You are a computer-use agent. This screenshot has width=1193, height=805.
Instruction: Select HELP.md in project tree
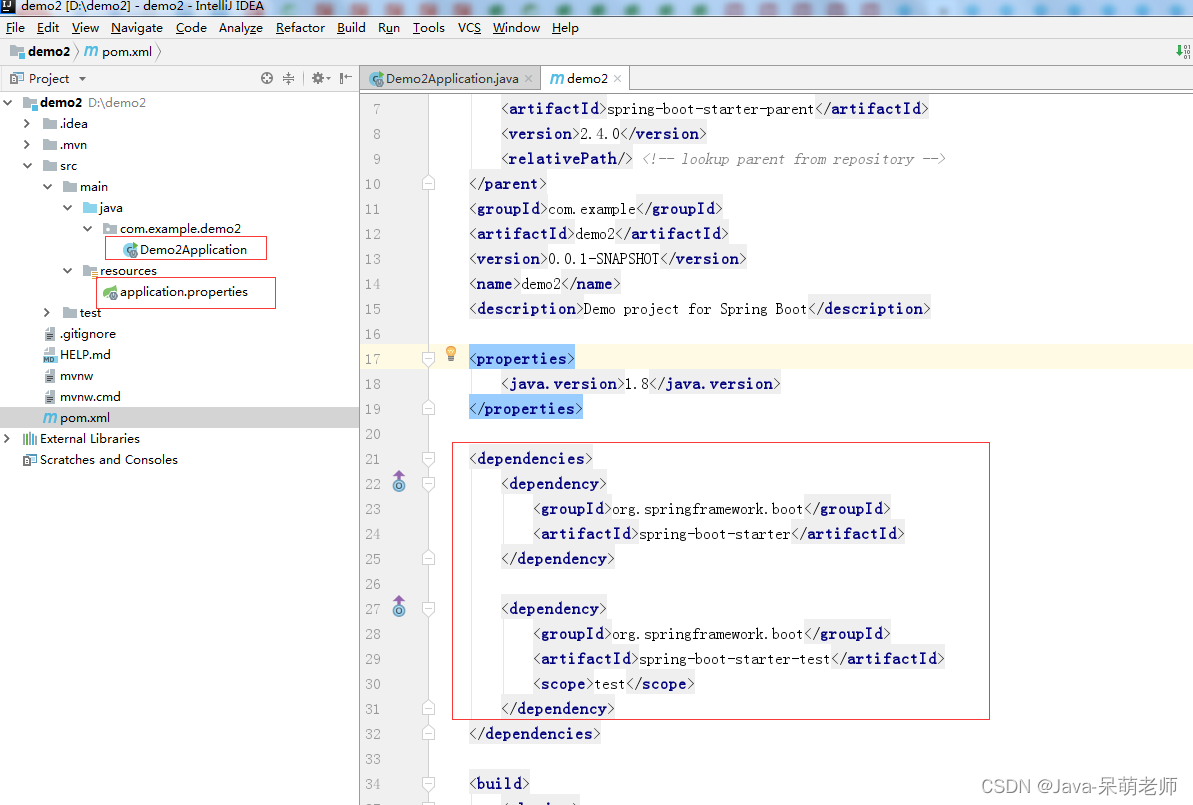point(85,355)
